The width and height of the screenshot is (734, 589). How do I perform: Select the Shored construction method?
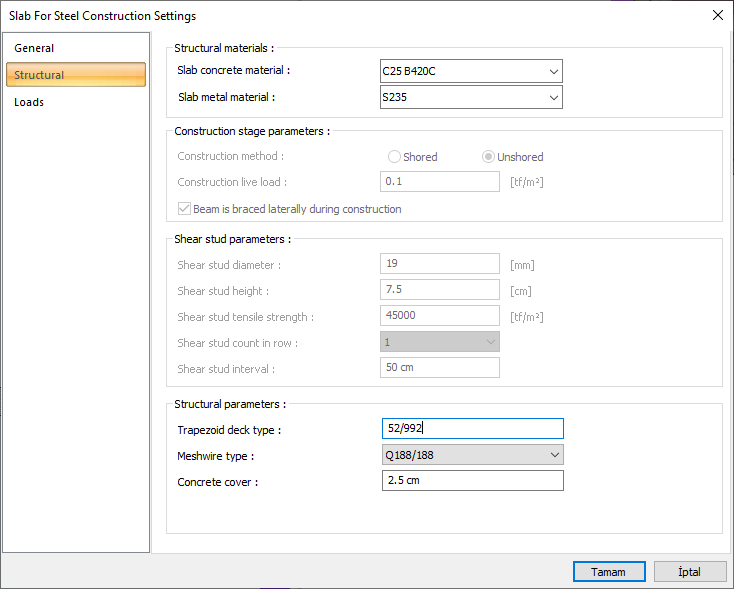(395, 157)
